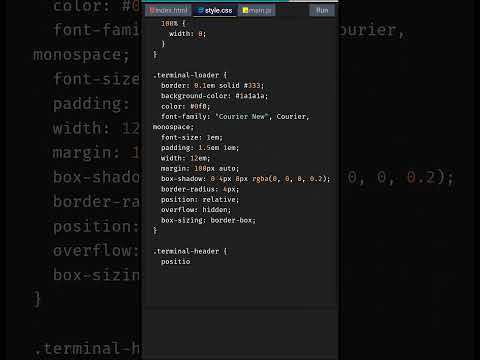Click the 'border: 0.1em solid #333;' line
480x360 pixels.
[212, 86]
